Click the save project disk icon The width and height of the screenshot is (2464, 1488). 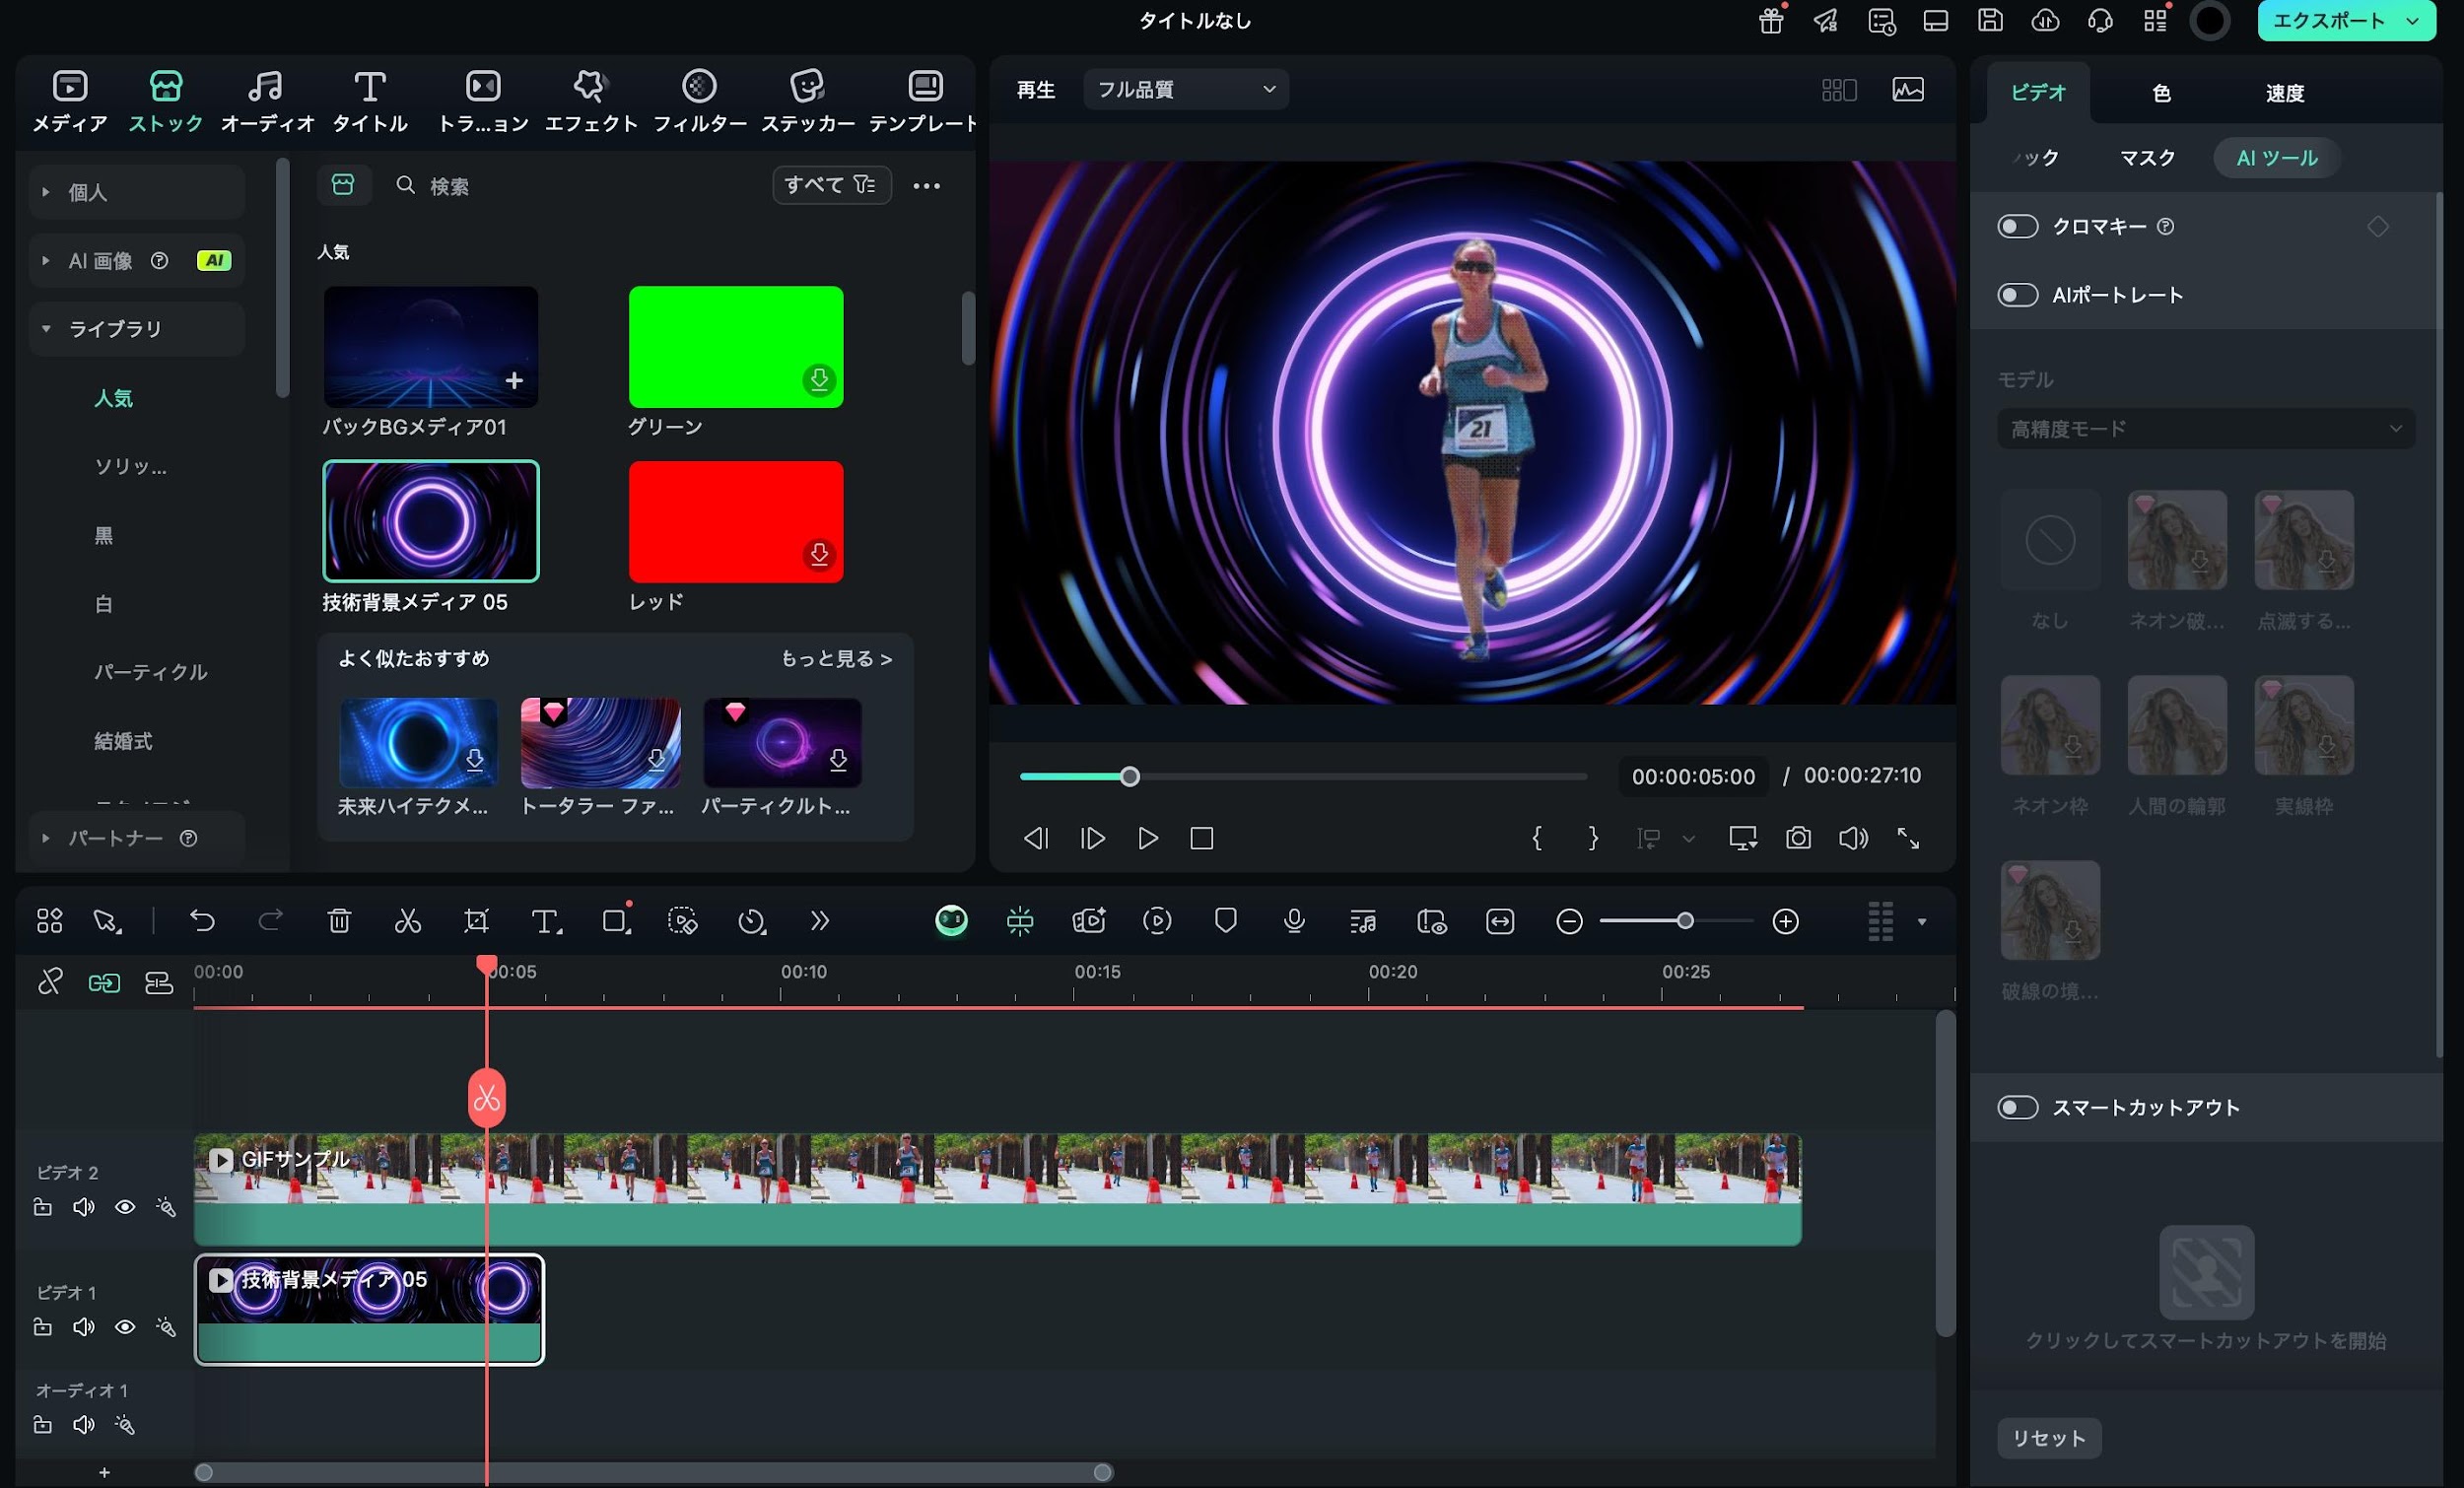click(1990, 20)
